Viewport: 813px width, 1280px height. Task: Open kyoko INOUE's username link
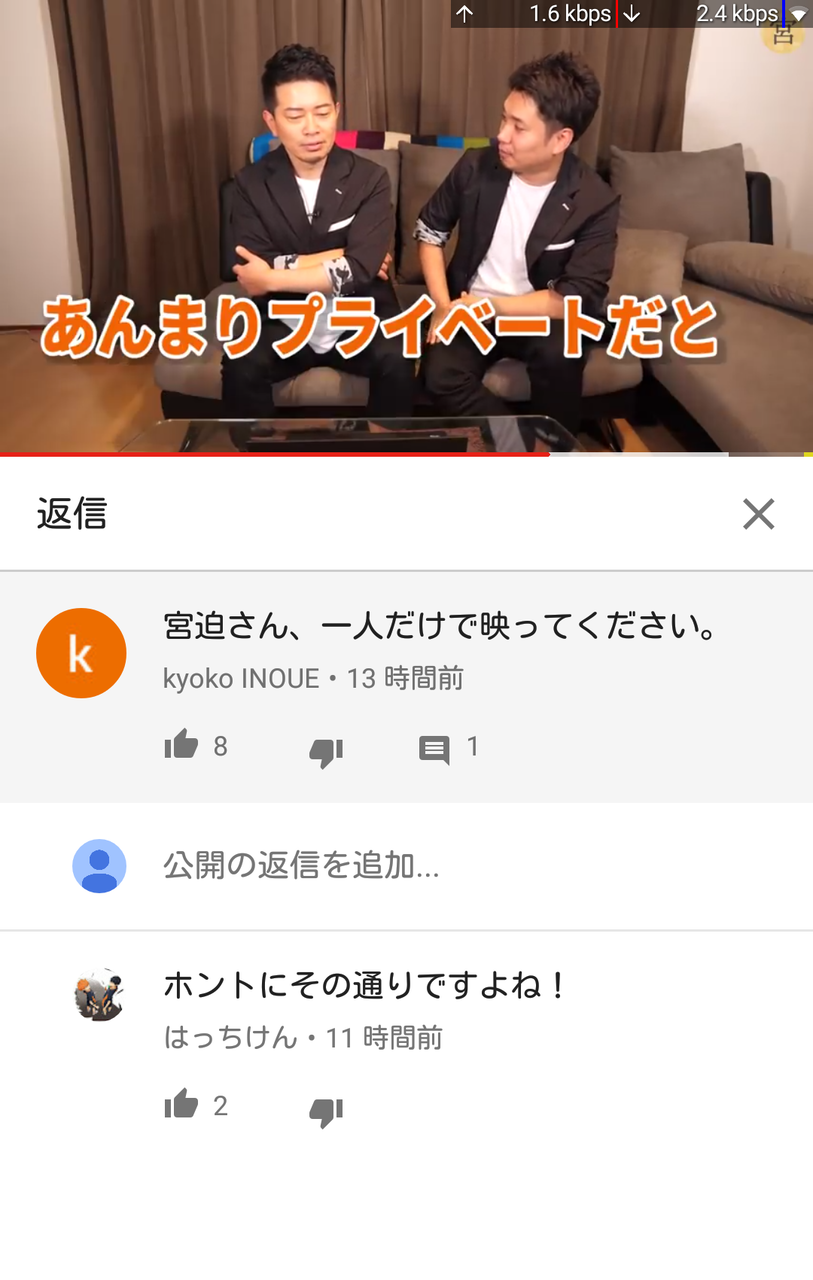(x=241, y=679)
